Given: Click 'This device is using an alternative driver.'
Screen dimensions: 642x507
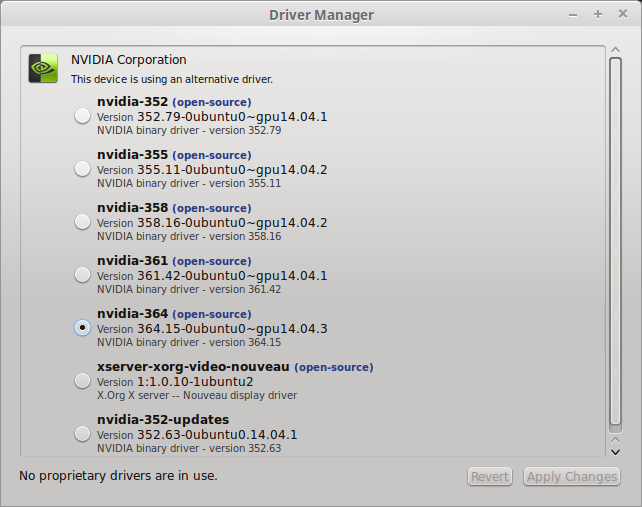Looking at the screenshot, I should [172, 79].
